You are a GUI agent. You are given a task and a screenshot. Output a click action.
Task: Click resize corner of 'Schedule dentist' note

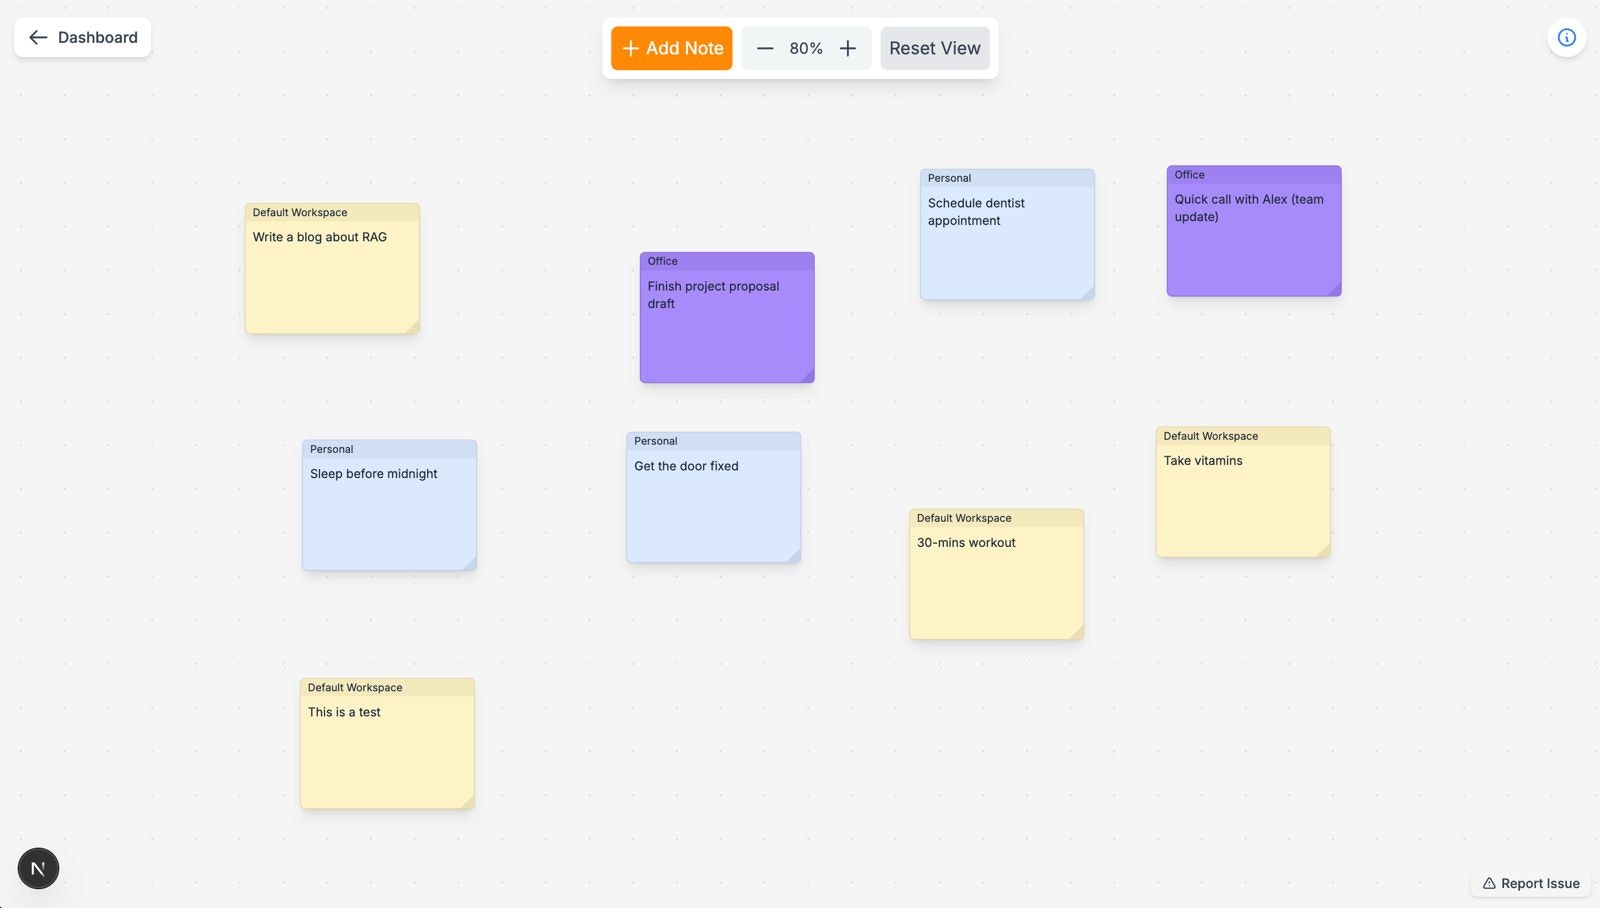tap(1088, 293)
